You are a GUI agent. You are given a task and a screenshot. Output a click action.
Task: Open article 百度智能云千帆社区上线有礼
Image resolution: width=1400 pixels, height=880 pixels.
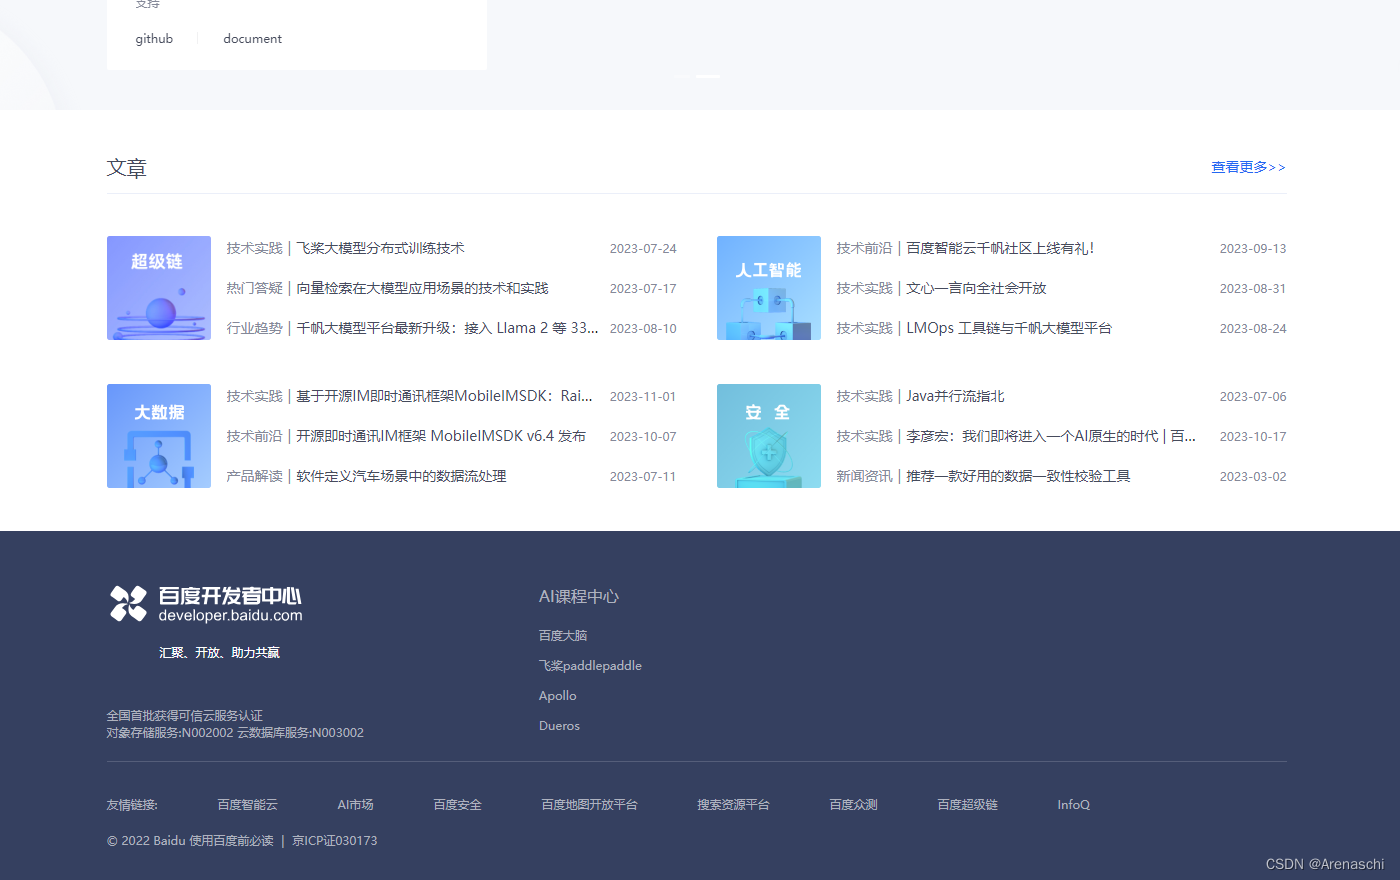click(1000, 248)
